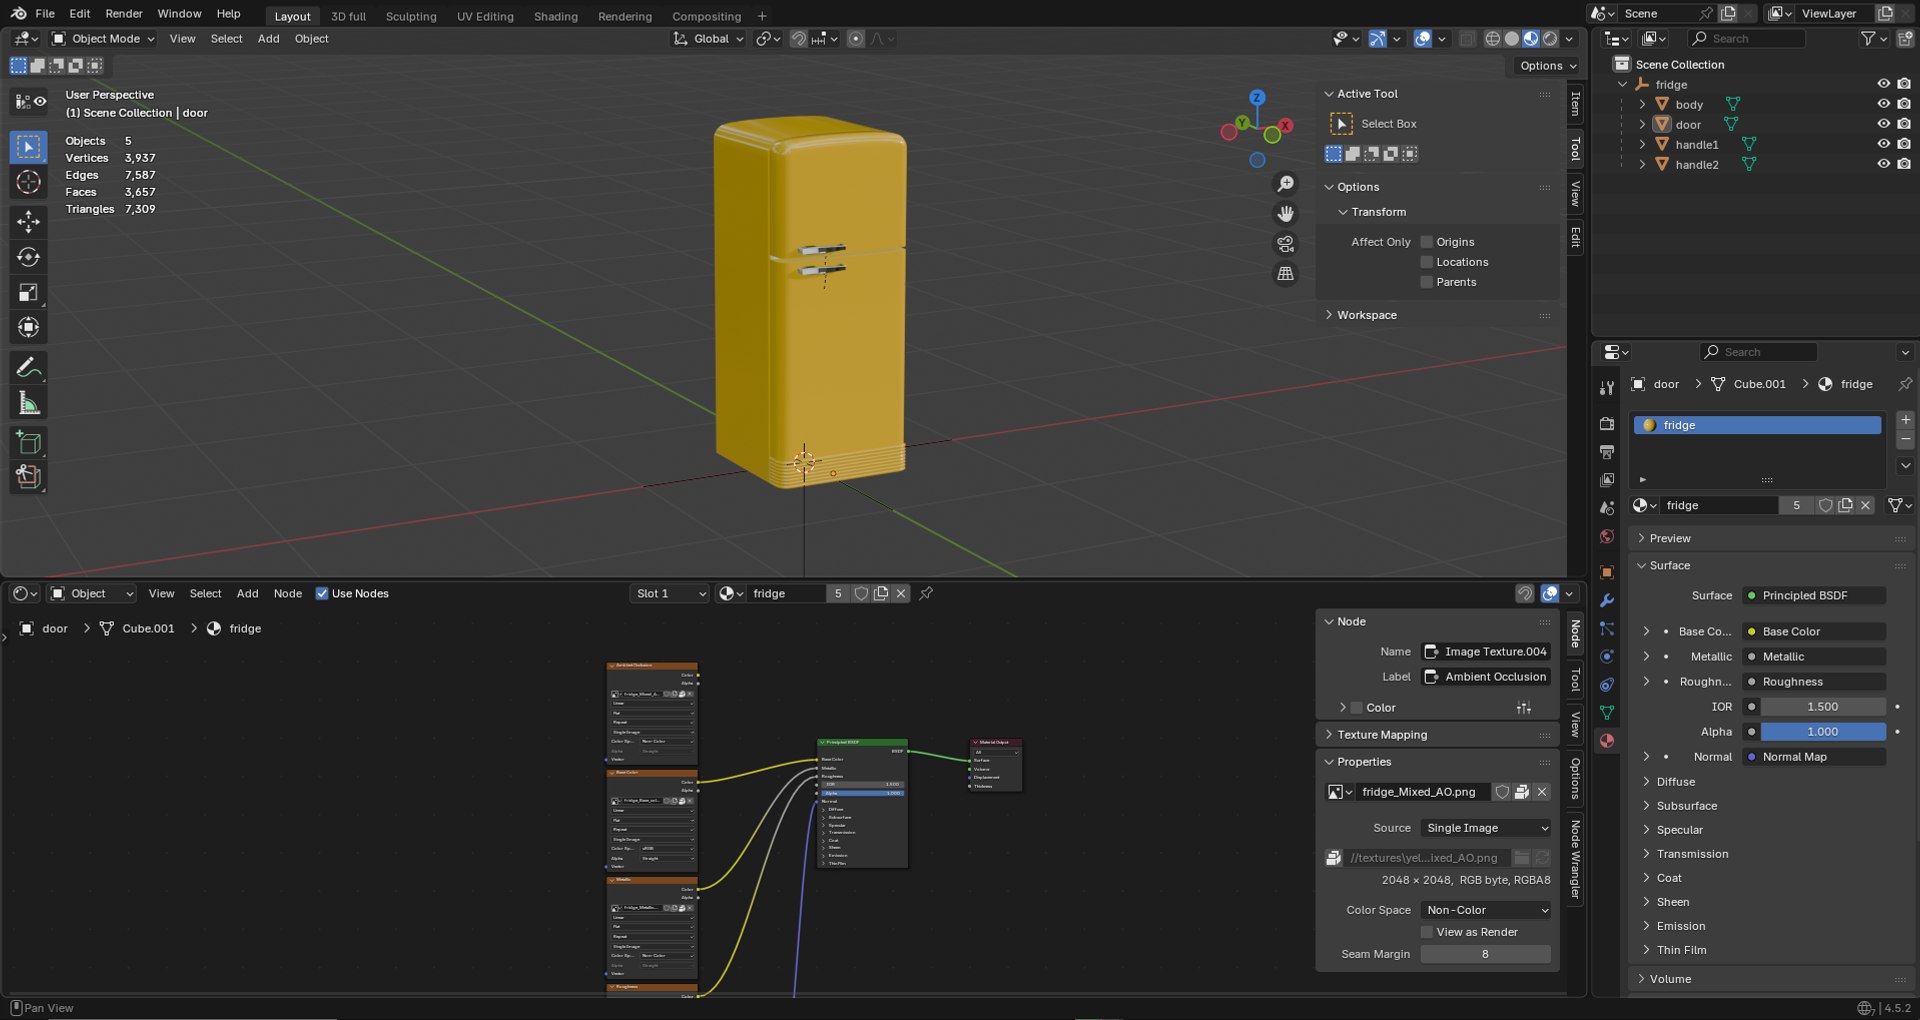This screenshot has height=1020, width=1920.
Task: Open Global transform orientation dropdown
Action: point(709,39)
